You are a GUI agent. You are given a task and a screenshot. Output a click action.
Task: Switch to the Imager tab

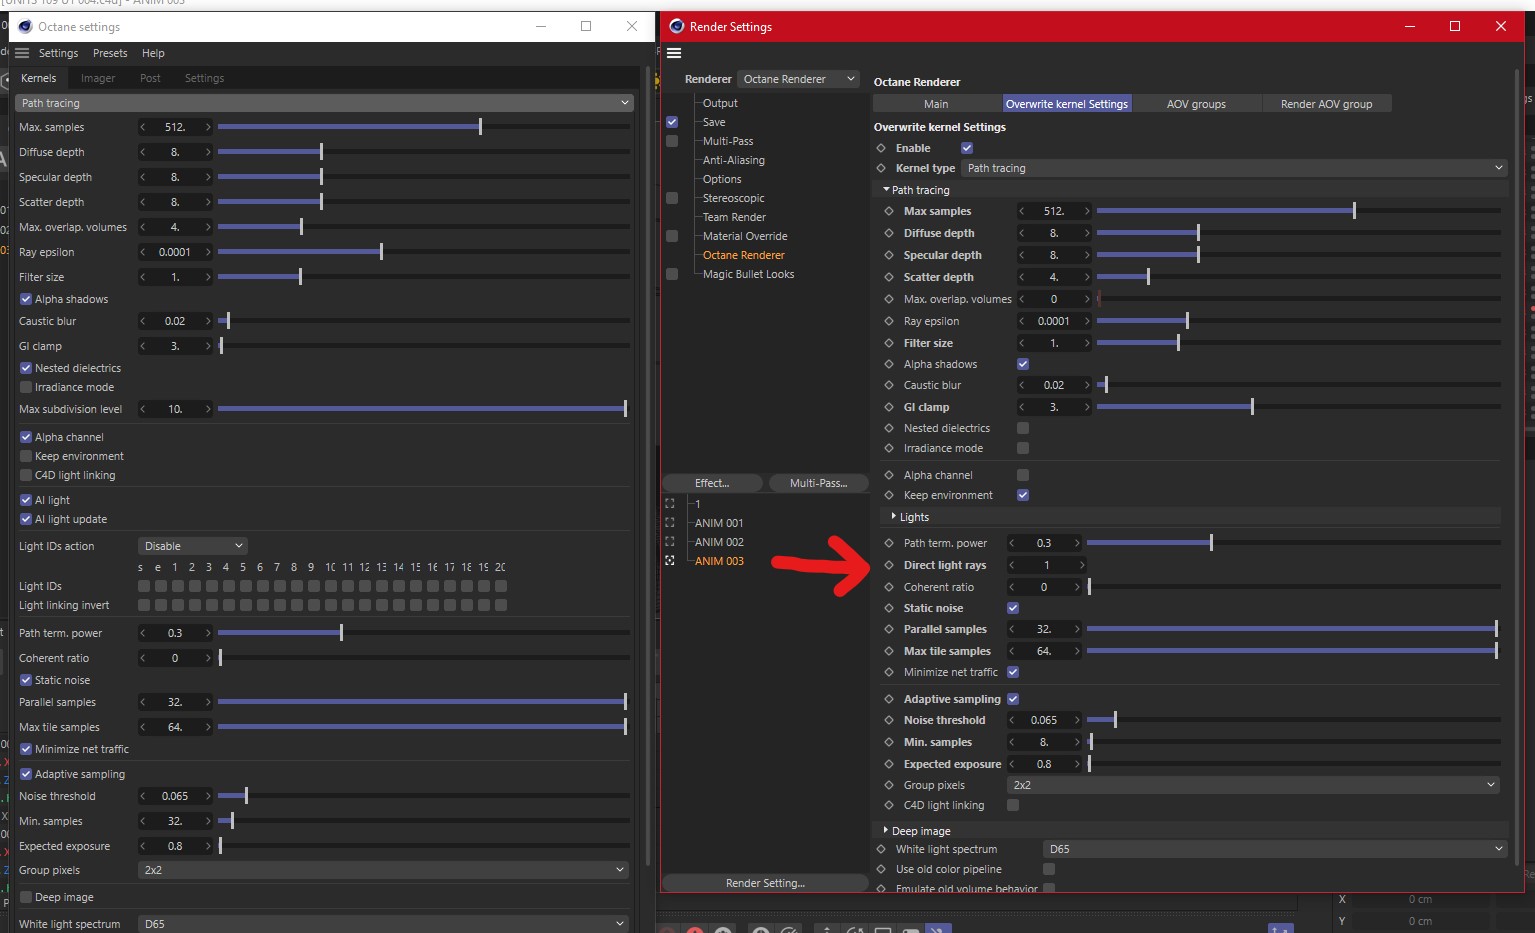[x=98, y=78]
